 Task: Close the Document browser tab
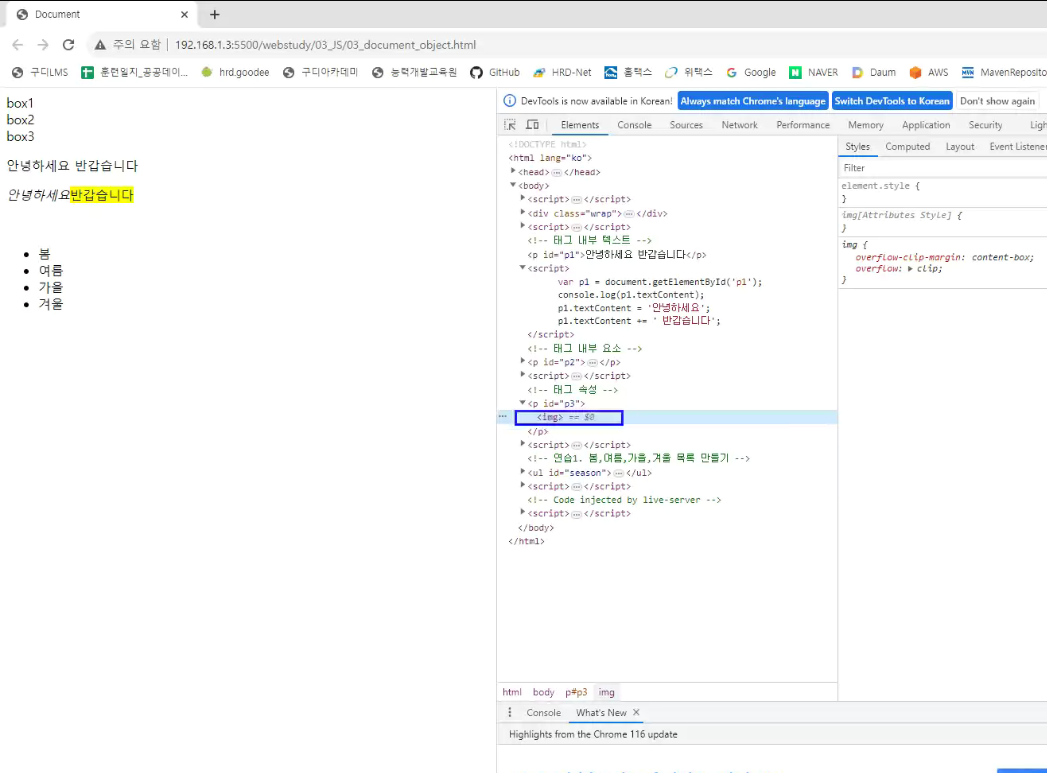click(x=184, y=14)
